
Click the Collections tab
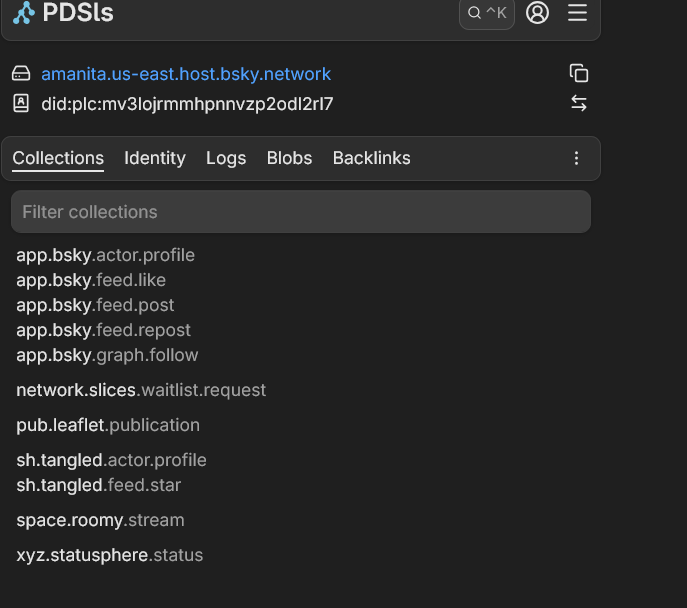point(58,158)
